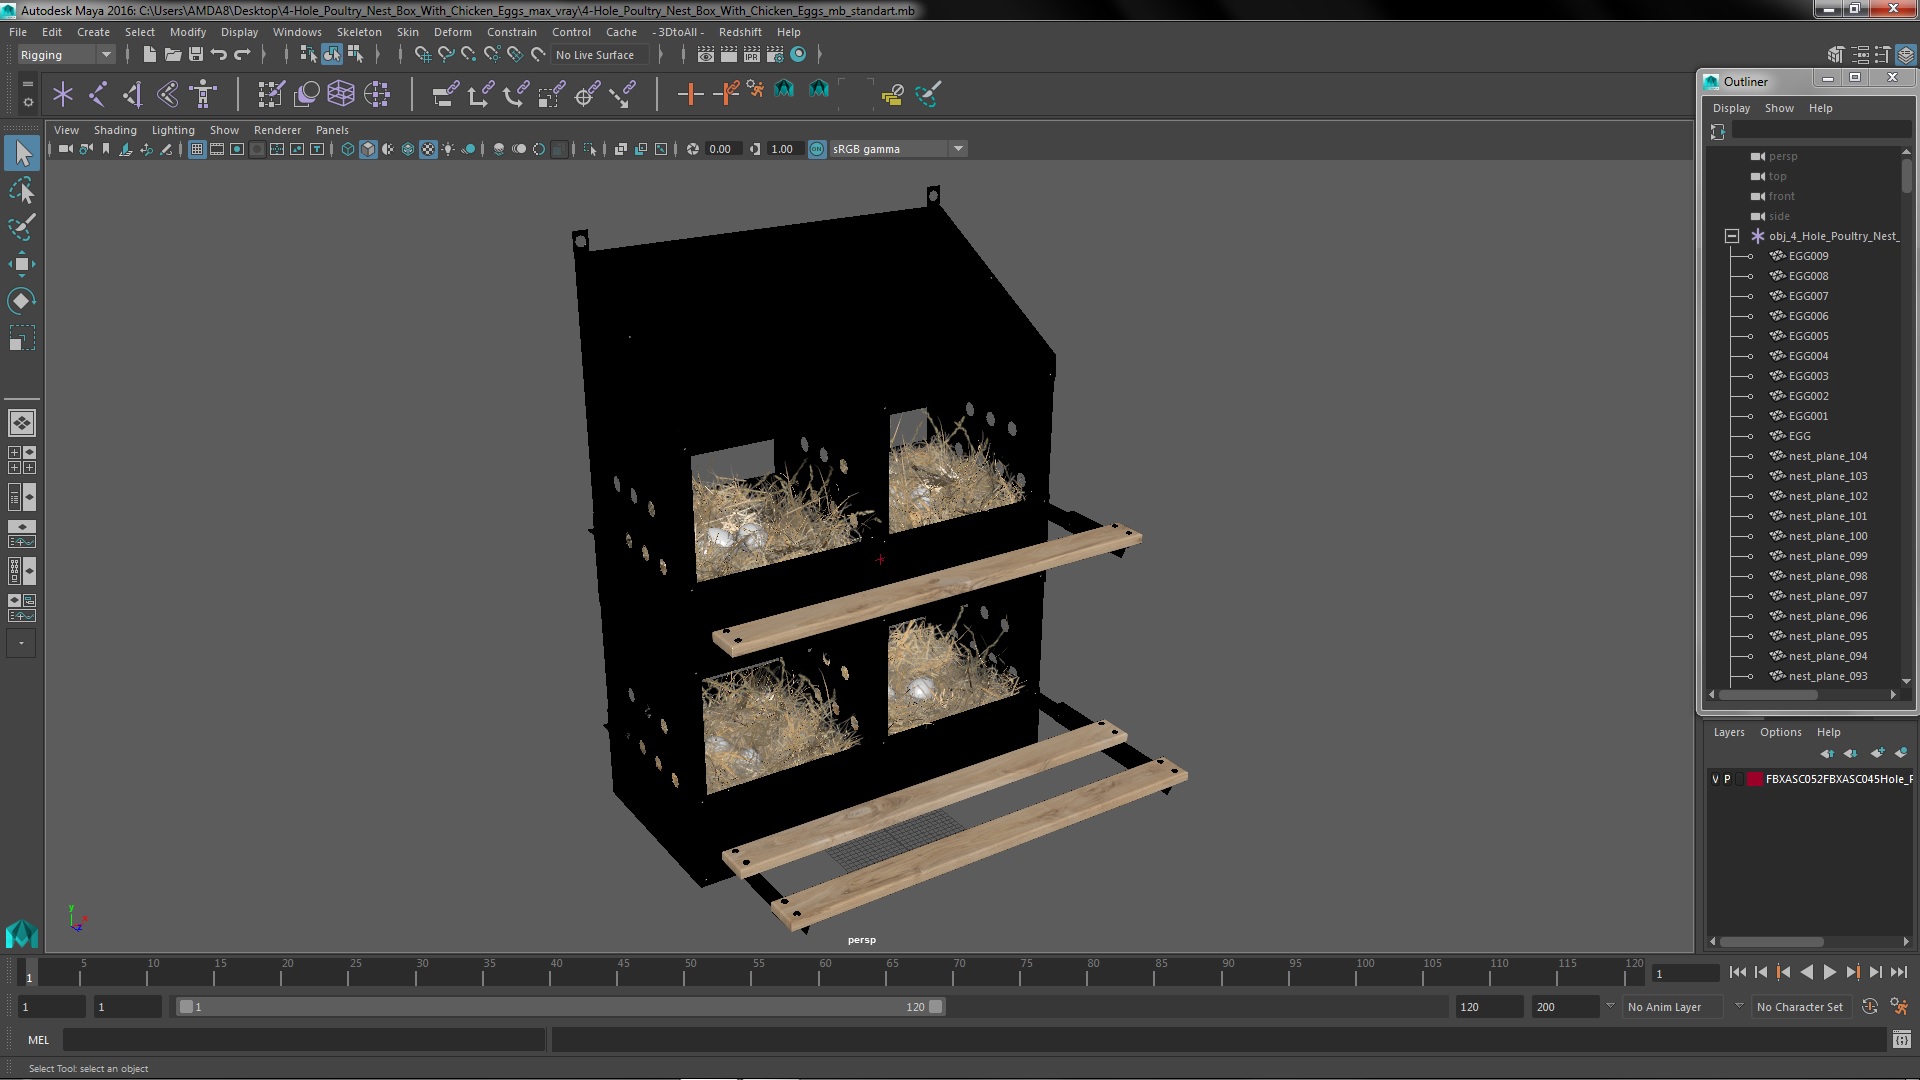Click the No Live Surface button
Screen dimensions: 1920x1080
pos(595,55)
